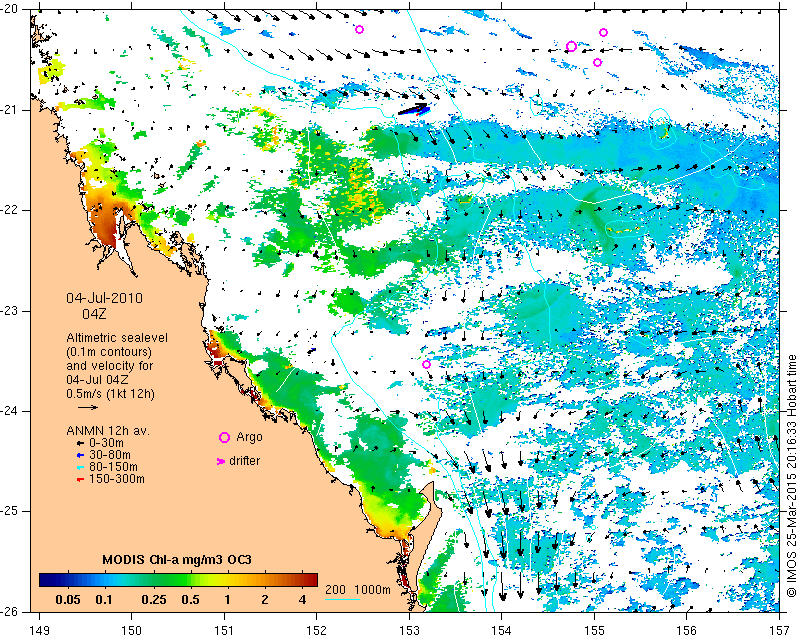Click the longitude axis label 149
This screenshot has width=800, height=640.
[40, 631]
